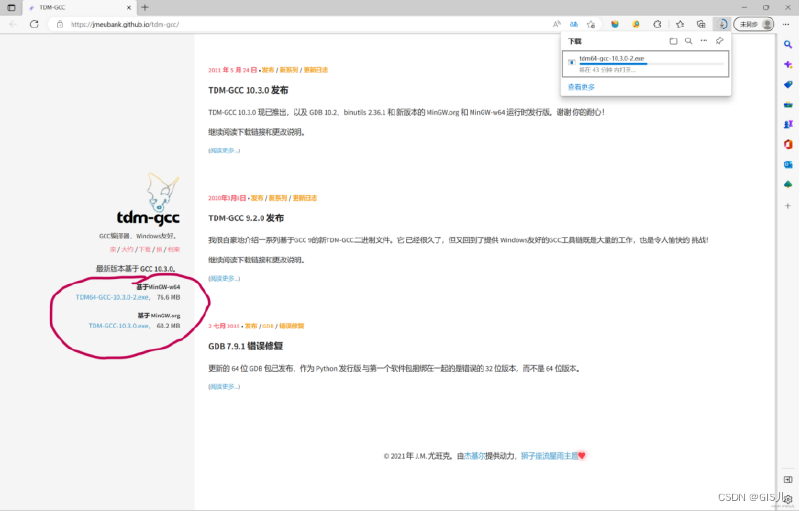The height and width of the screenshot is (511, 800).
Task: Click 杰基尔 link in footer
Action: point(474,456)
